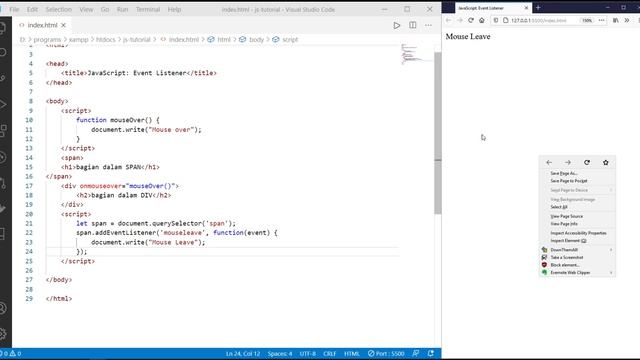
Task: Close the index.html editor tab
Action: pyautogui.click(x=63, y=25)
